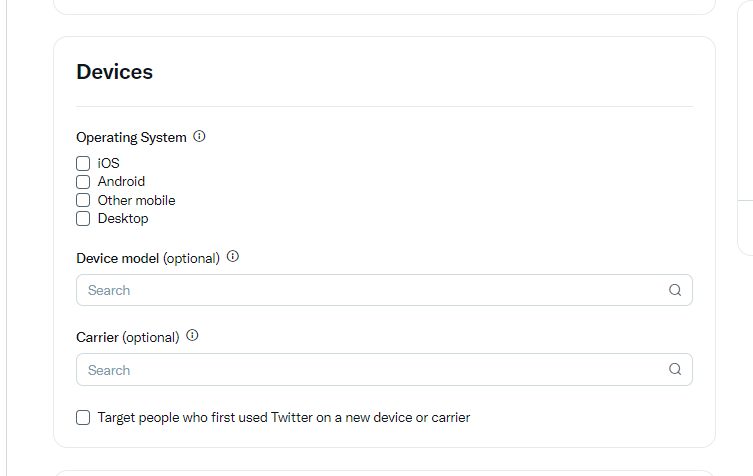
Task: Enable the iOS checkbox
Action: coord(83,163)
